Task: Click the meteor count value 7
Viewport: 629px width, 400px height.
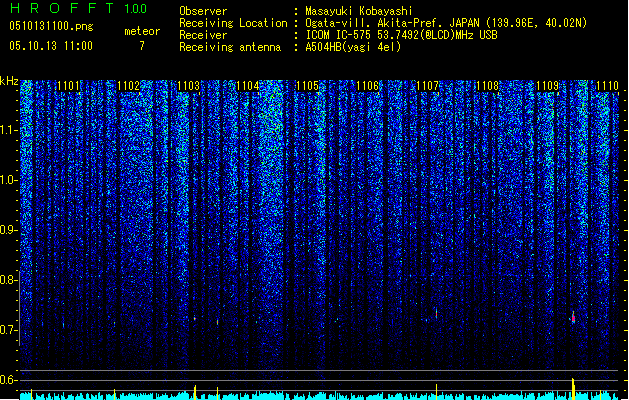Action: coord(142,46)
